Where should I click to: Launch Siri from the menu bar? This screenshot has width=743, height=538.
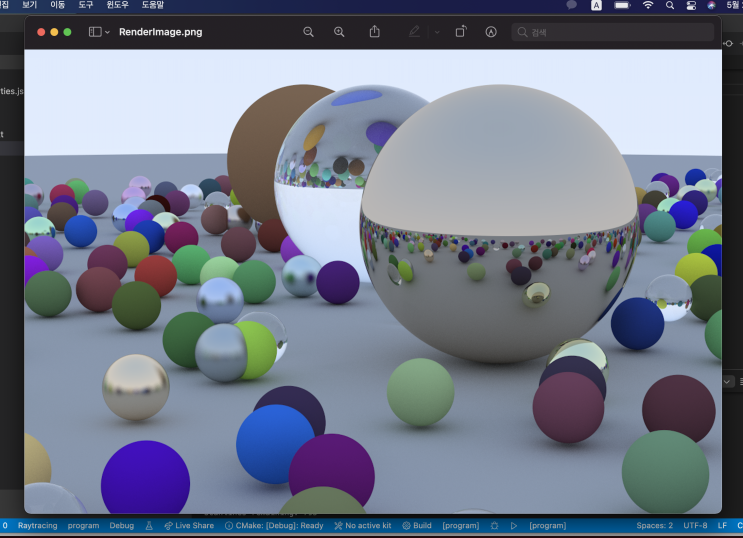click(x=712, y=5)
